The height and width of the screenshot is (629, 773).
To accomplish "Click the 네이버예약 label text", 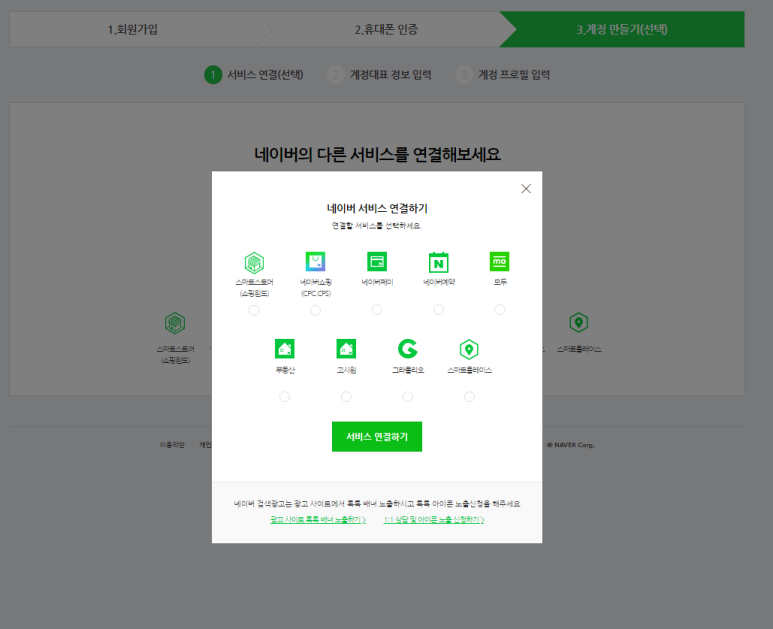I will pos(439,282).
